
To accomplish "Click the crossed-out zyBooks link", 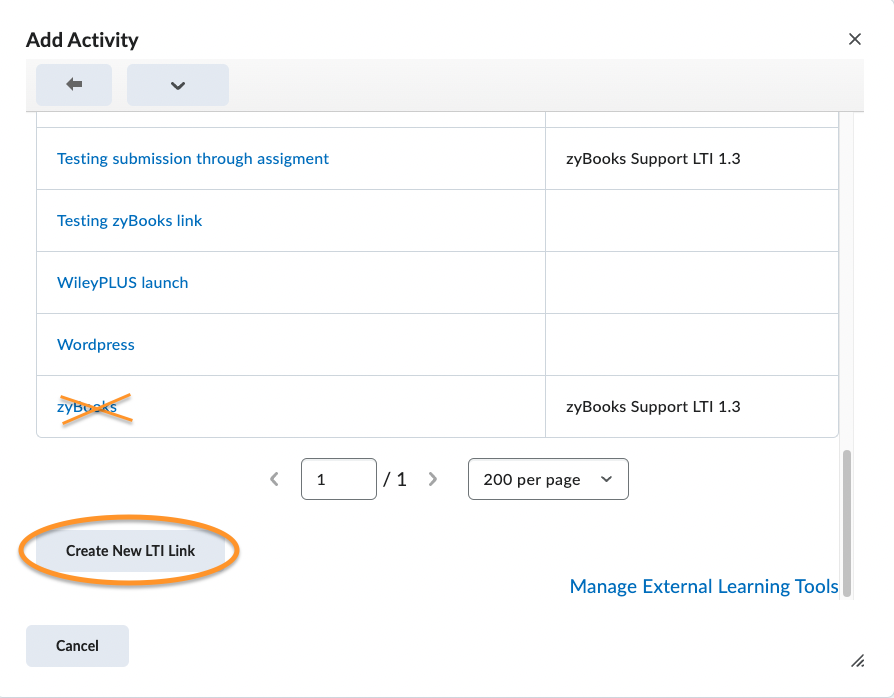I will click(x=87, y=407).
